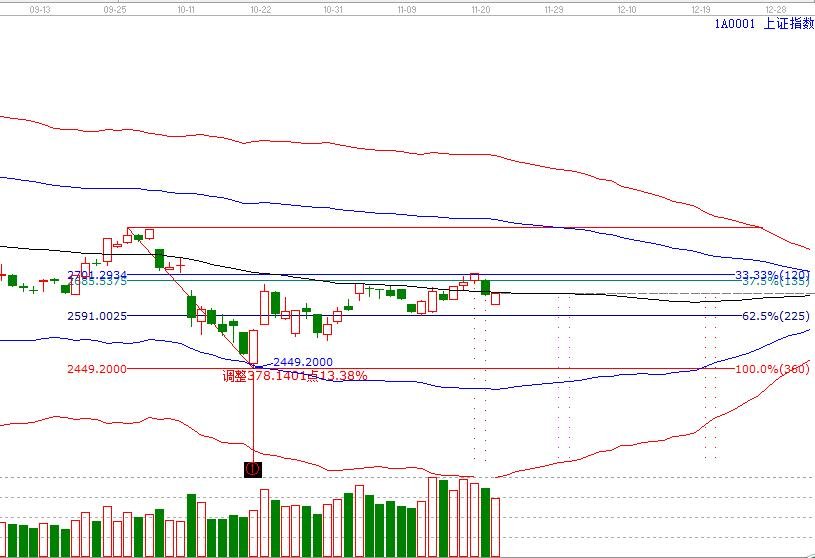The height and width of the screenshot is (558, 815).
Task: Click the 62.5%(225) retracement level label
Action: pos(775,316)
